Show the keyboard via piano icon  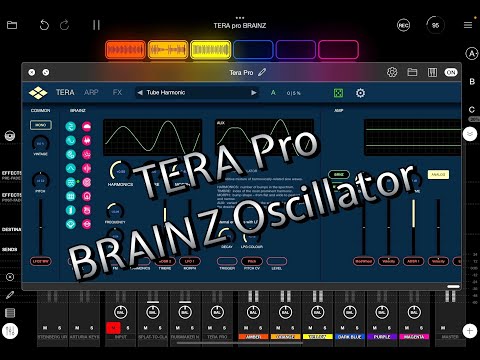[432, 72]
